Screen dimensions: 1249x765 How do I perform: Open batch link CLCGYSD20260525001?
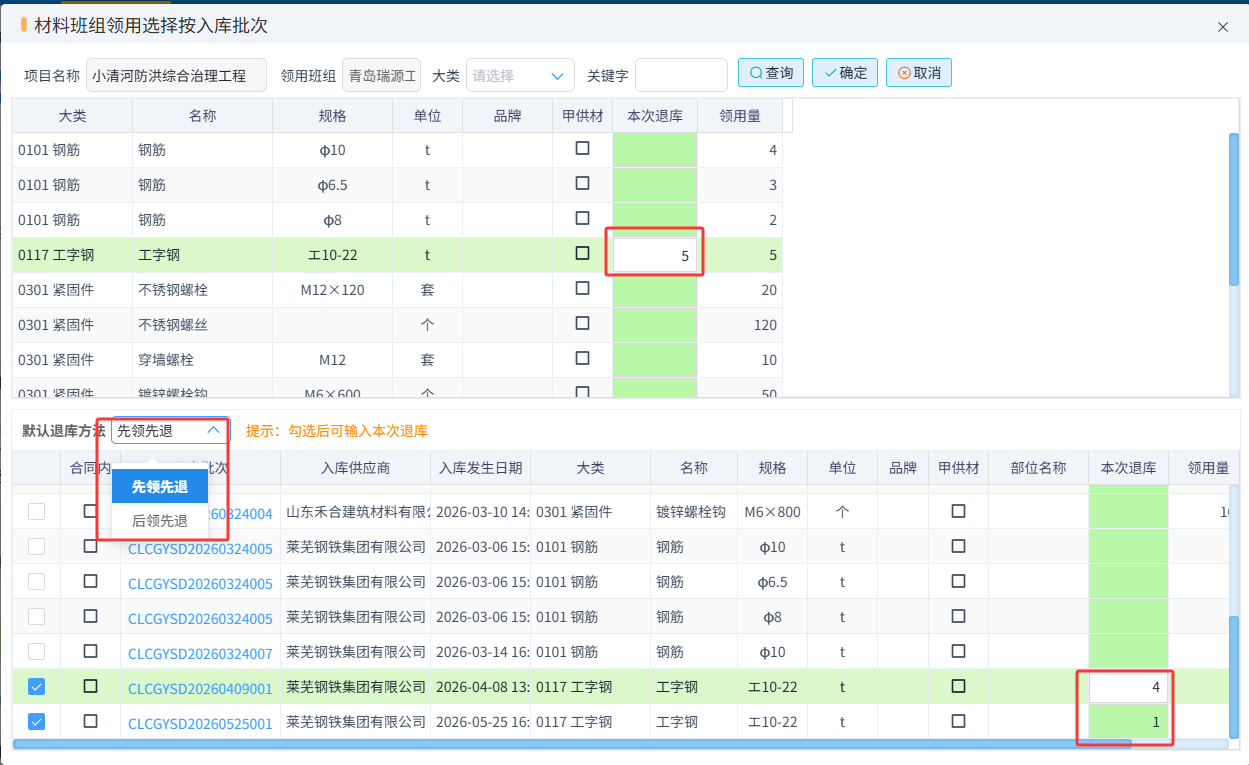[200, 724]
